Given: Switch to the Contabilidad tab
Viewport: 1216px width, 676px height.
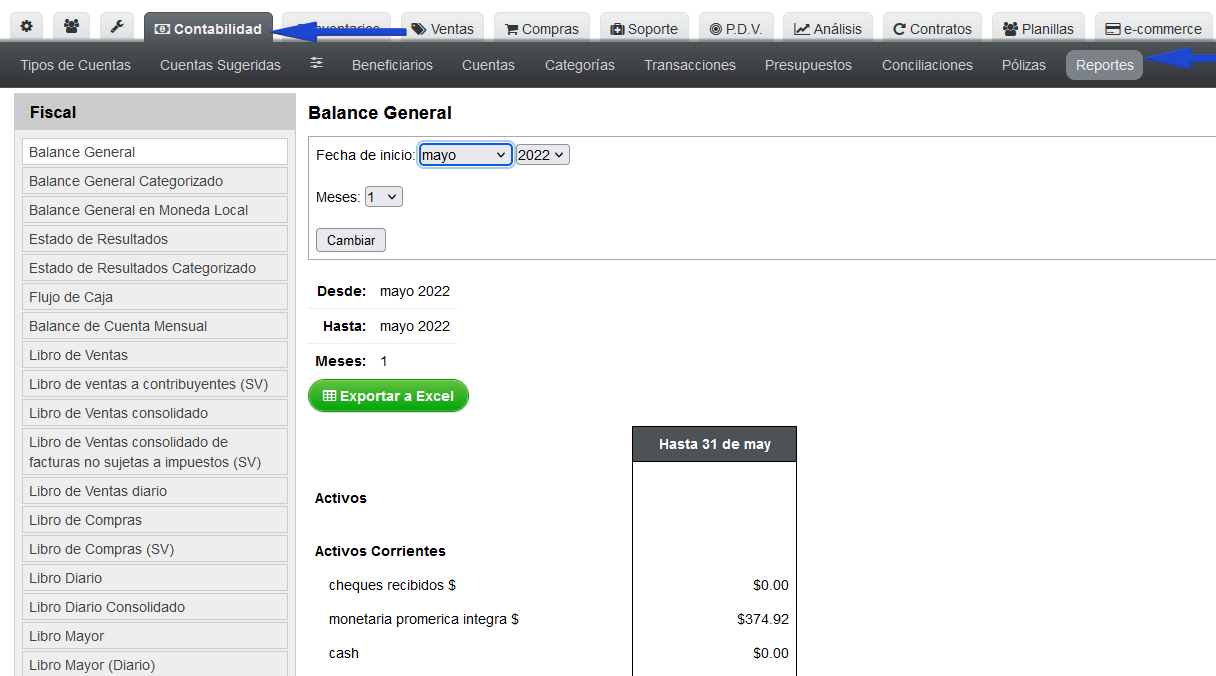Looking at the screenshot, I should tap(208, 29).
